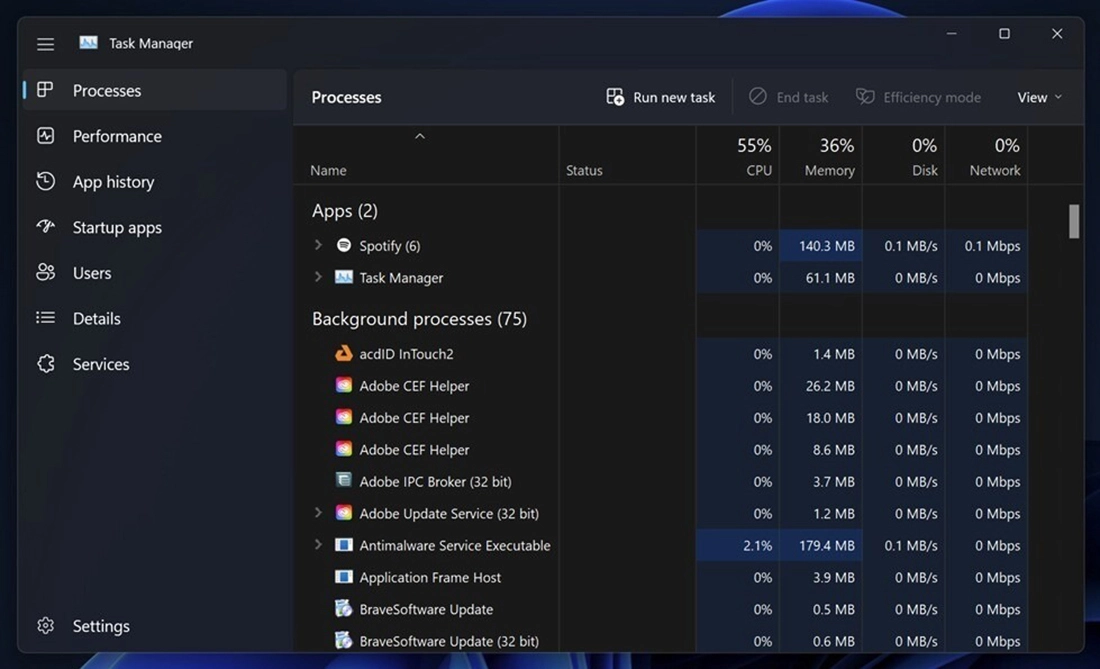Image resolution: width=1100 pixels, height=669 pixels.
Task: Expand the Task Manager process group
Action: (x=318, y=277)
